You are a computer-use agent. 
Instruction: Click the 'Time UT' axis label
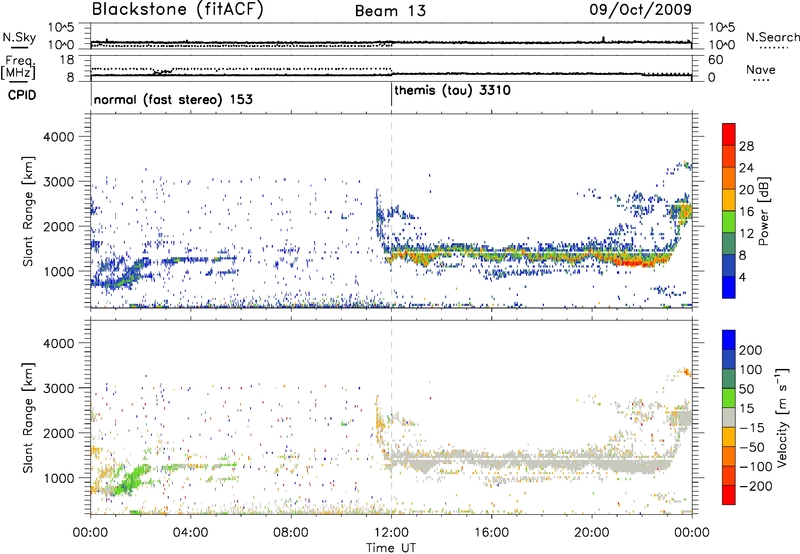point(391,548)
